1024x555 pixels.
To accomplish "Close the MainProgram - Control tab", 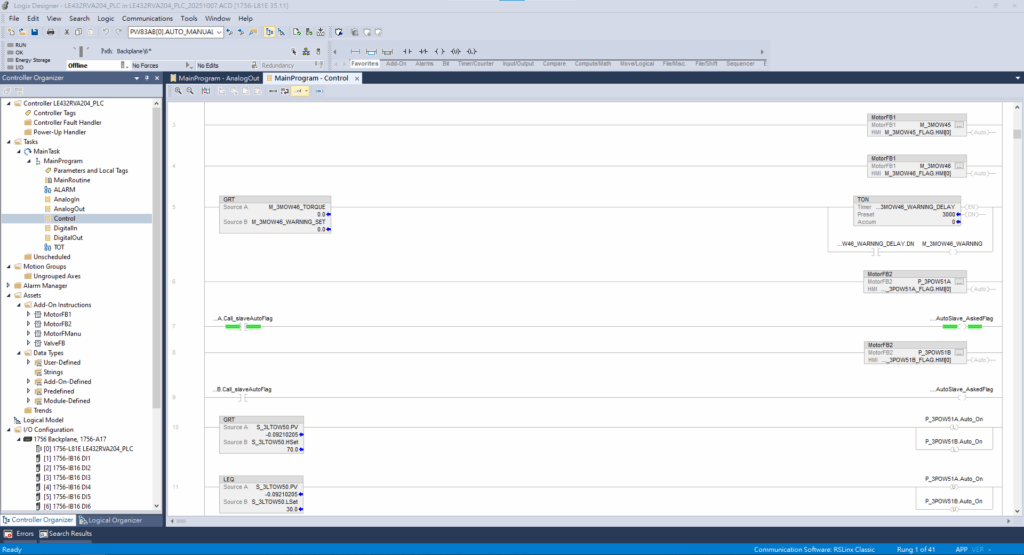I will tap(357, 78).
